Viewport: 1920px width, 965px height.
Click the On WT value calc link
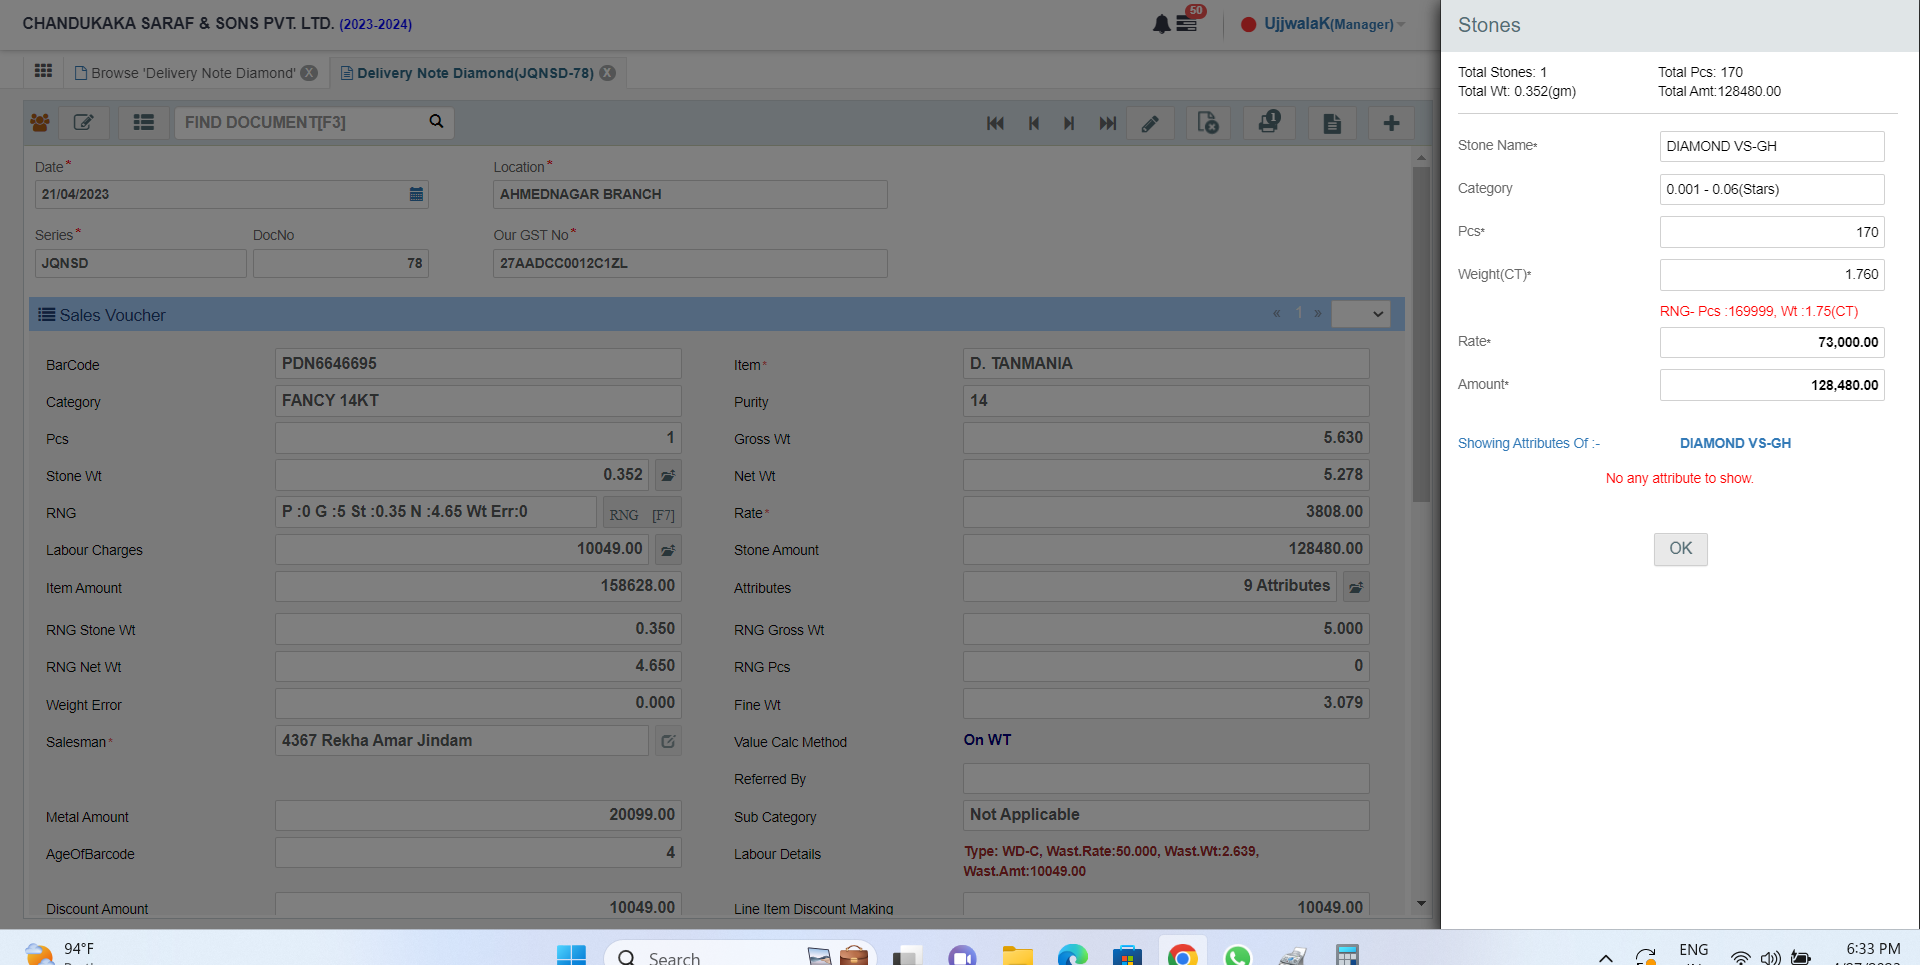pyautogui.click(x=987, y=740)
